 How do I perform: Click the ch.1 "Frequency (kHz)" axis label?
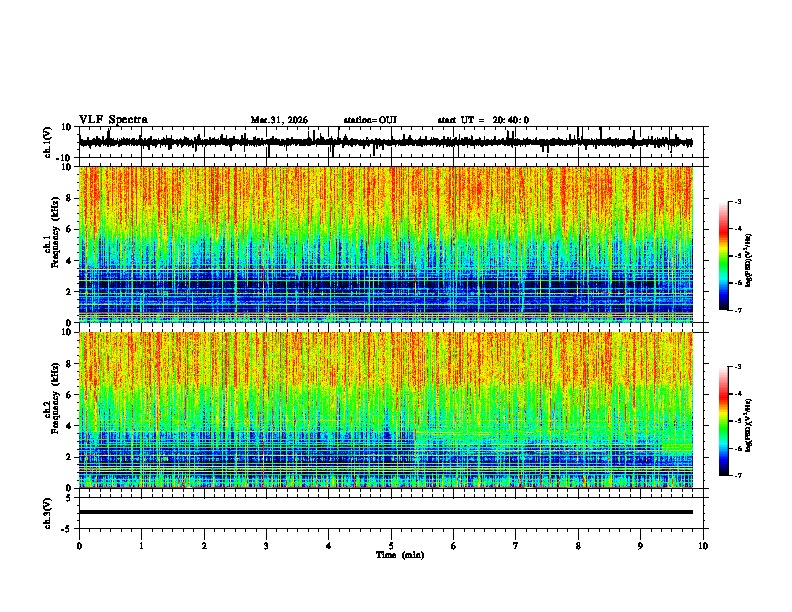point(55,232)
